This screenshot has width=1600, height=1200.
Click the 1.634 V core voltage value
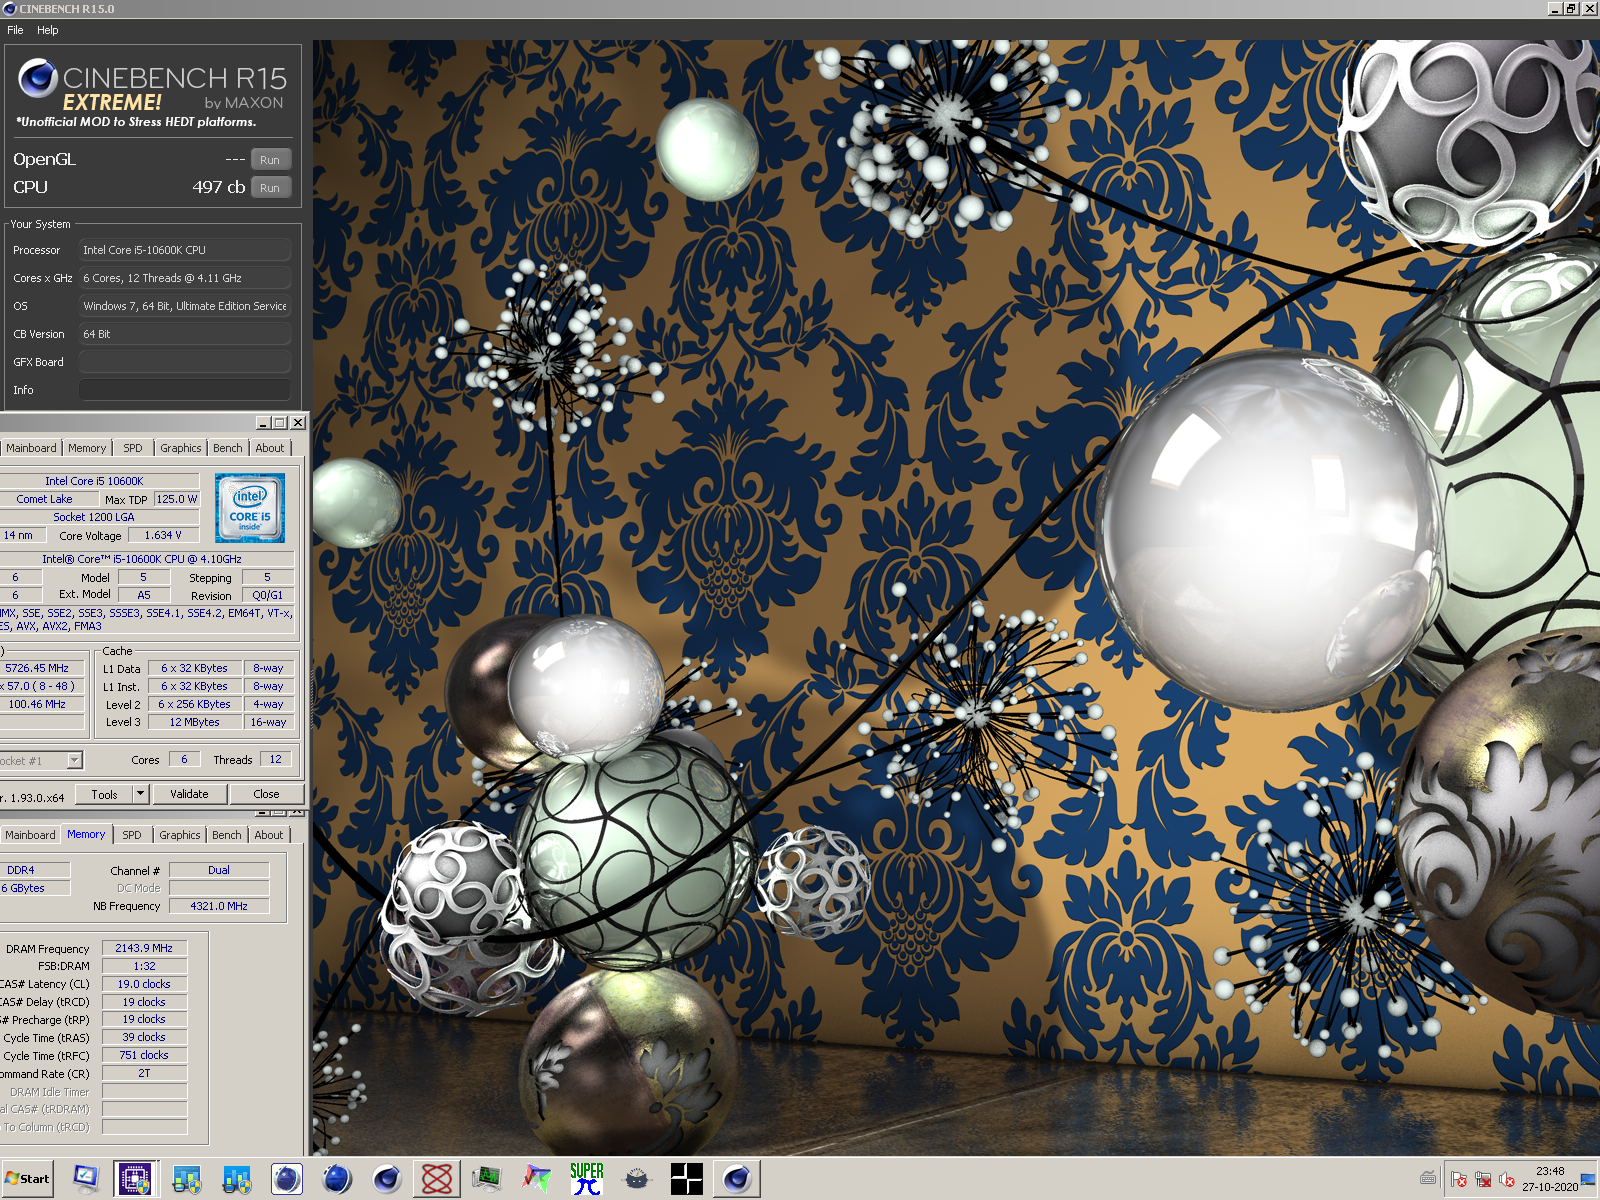coord(163,535)
